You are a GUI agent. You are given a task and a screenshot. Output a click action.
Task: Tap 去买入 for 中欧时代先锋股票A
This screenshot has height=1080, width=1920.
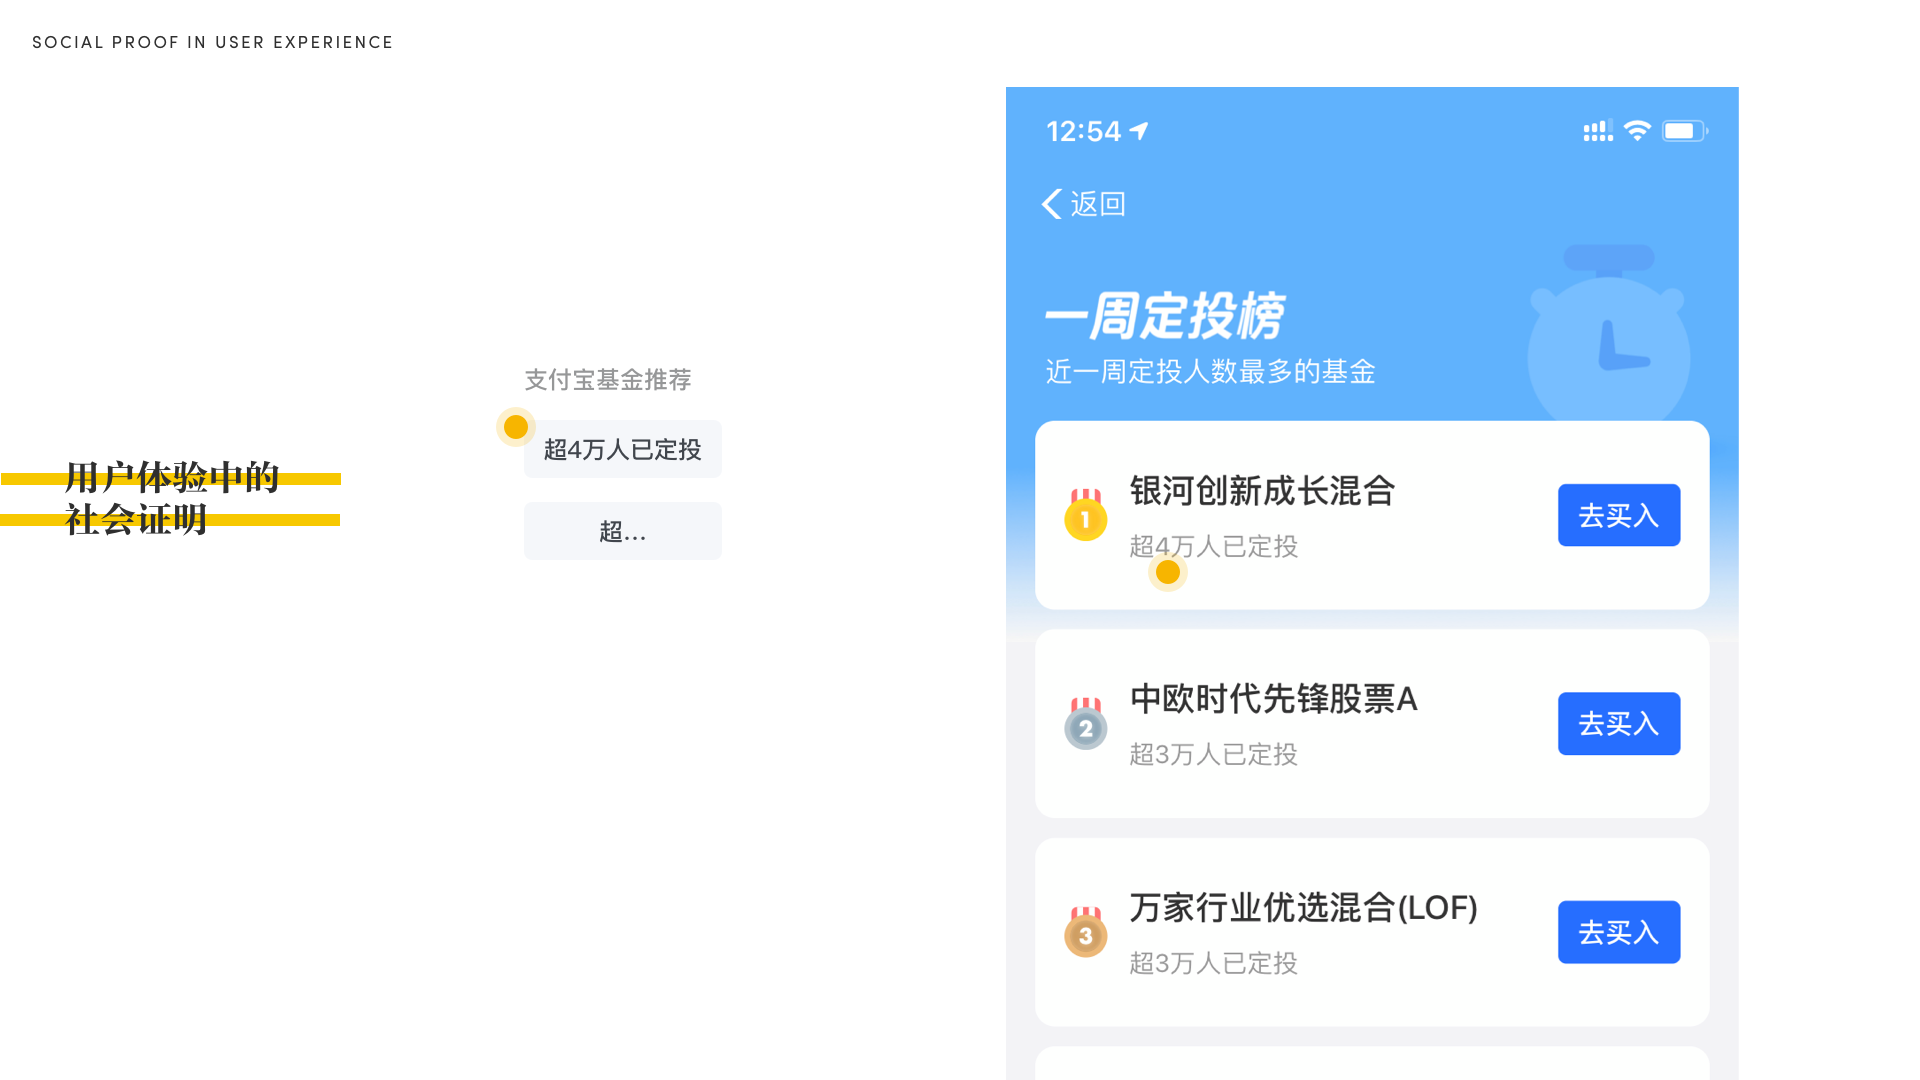[x=1619, y=724]
